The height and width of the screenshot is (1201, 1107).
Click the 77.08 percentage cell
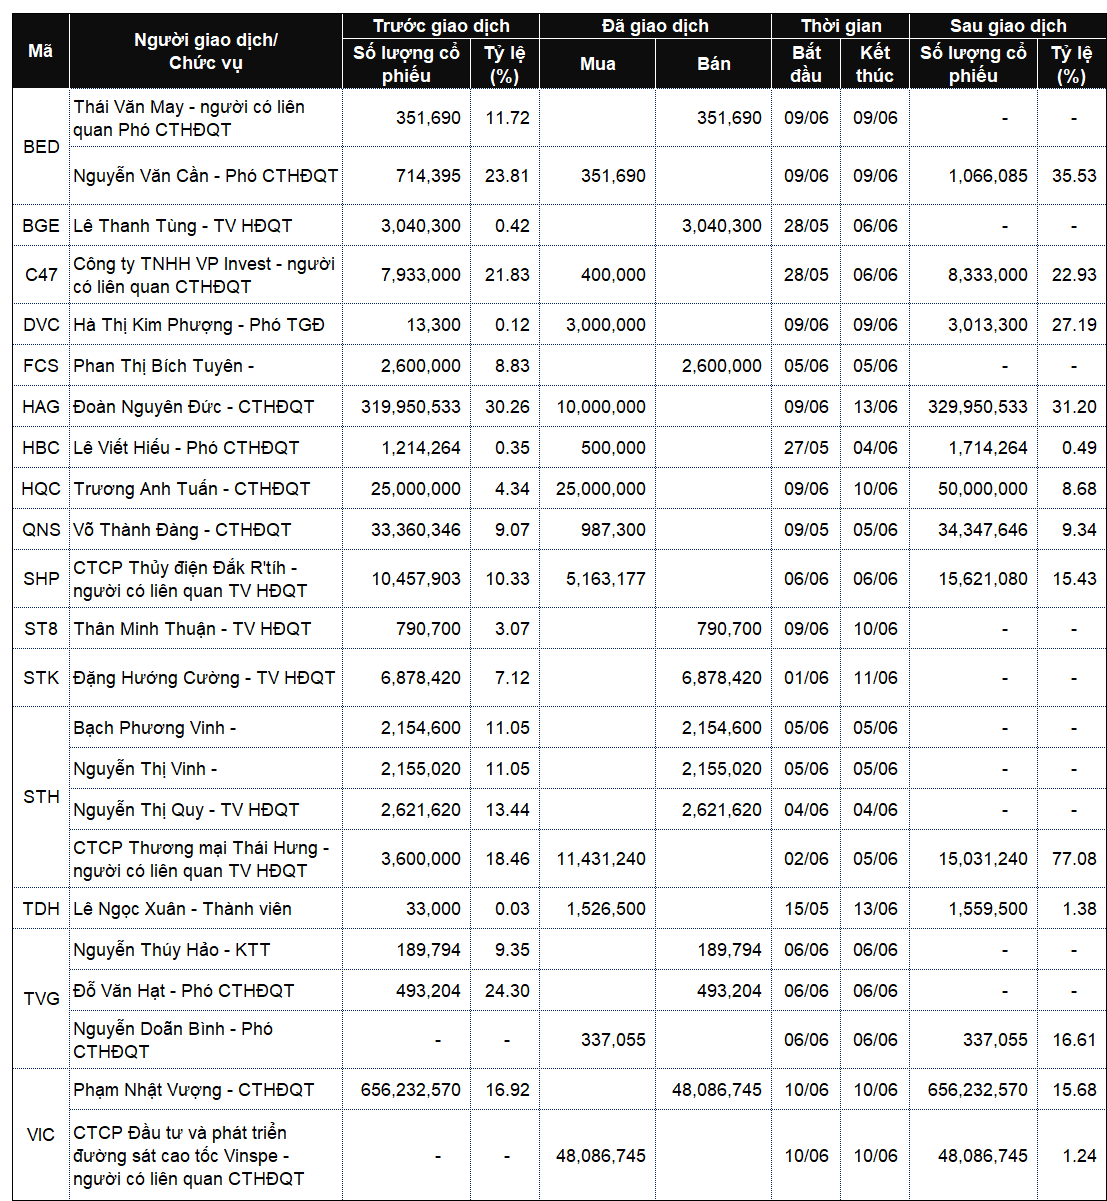point(1074,858)
